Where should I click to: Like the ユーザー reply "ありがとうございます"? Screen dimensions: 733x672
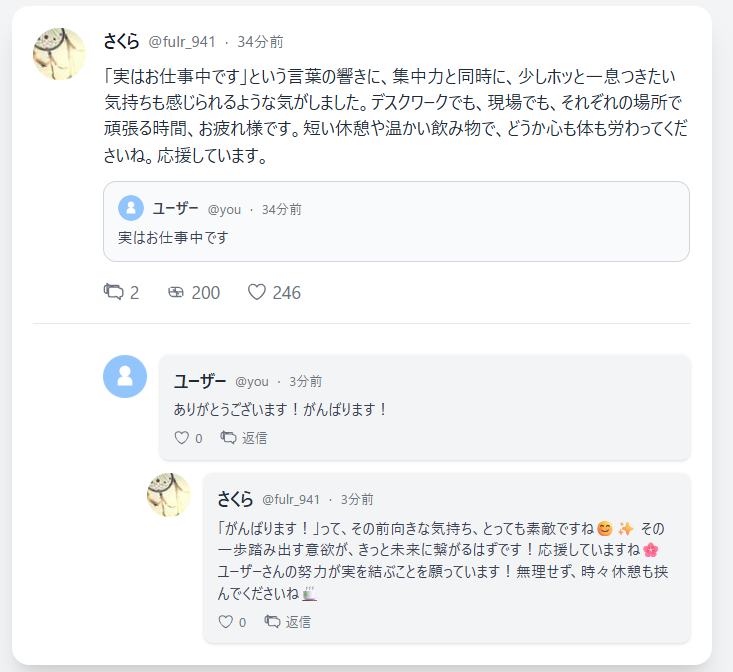click(182, 438)
